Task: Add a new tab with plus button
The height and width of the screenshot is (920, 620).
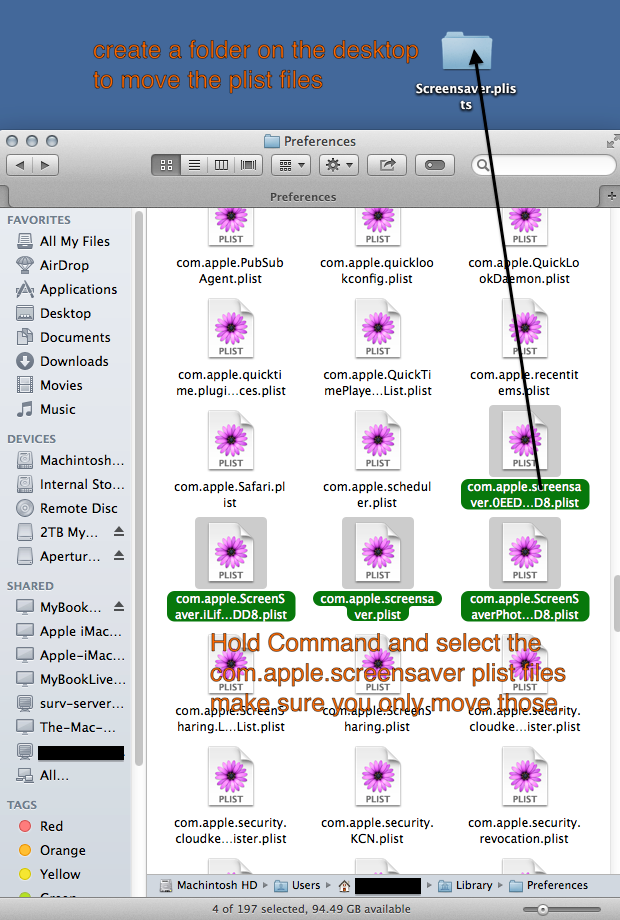Action: 611,196
